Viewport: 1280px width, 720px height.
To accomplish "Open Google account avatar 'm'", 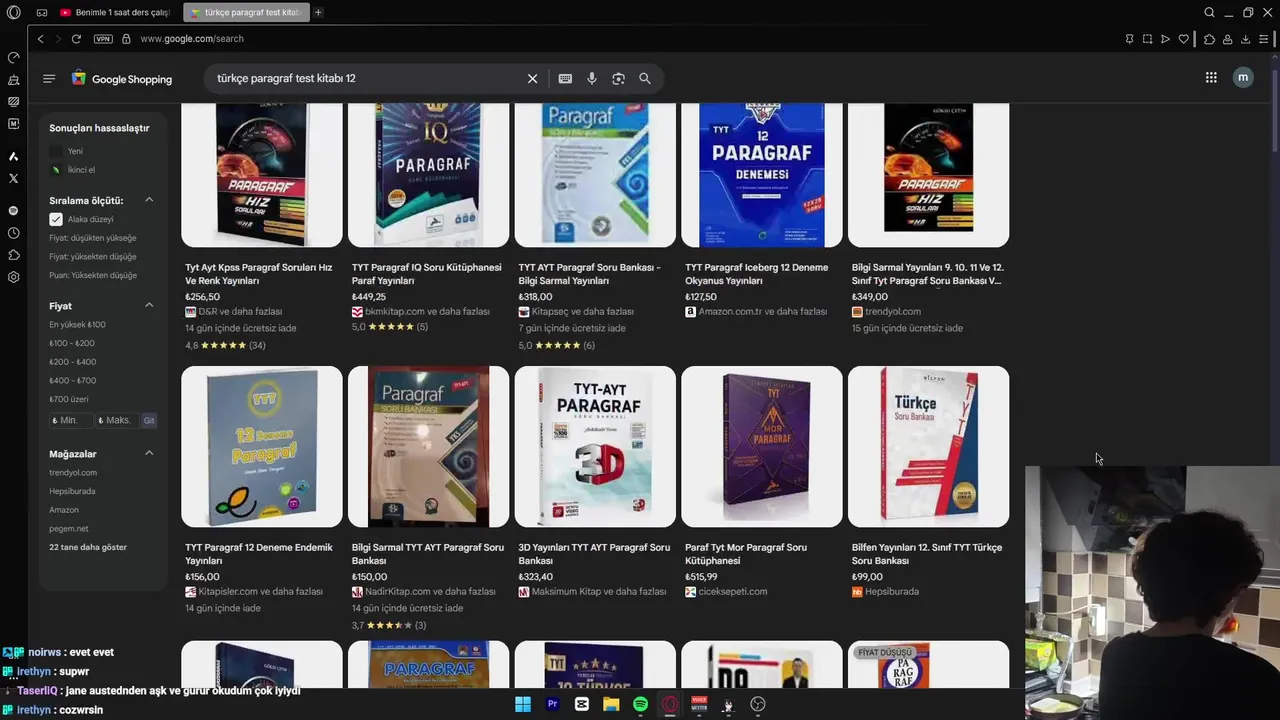I will pyautogui.click(x=1243, y=77).
